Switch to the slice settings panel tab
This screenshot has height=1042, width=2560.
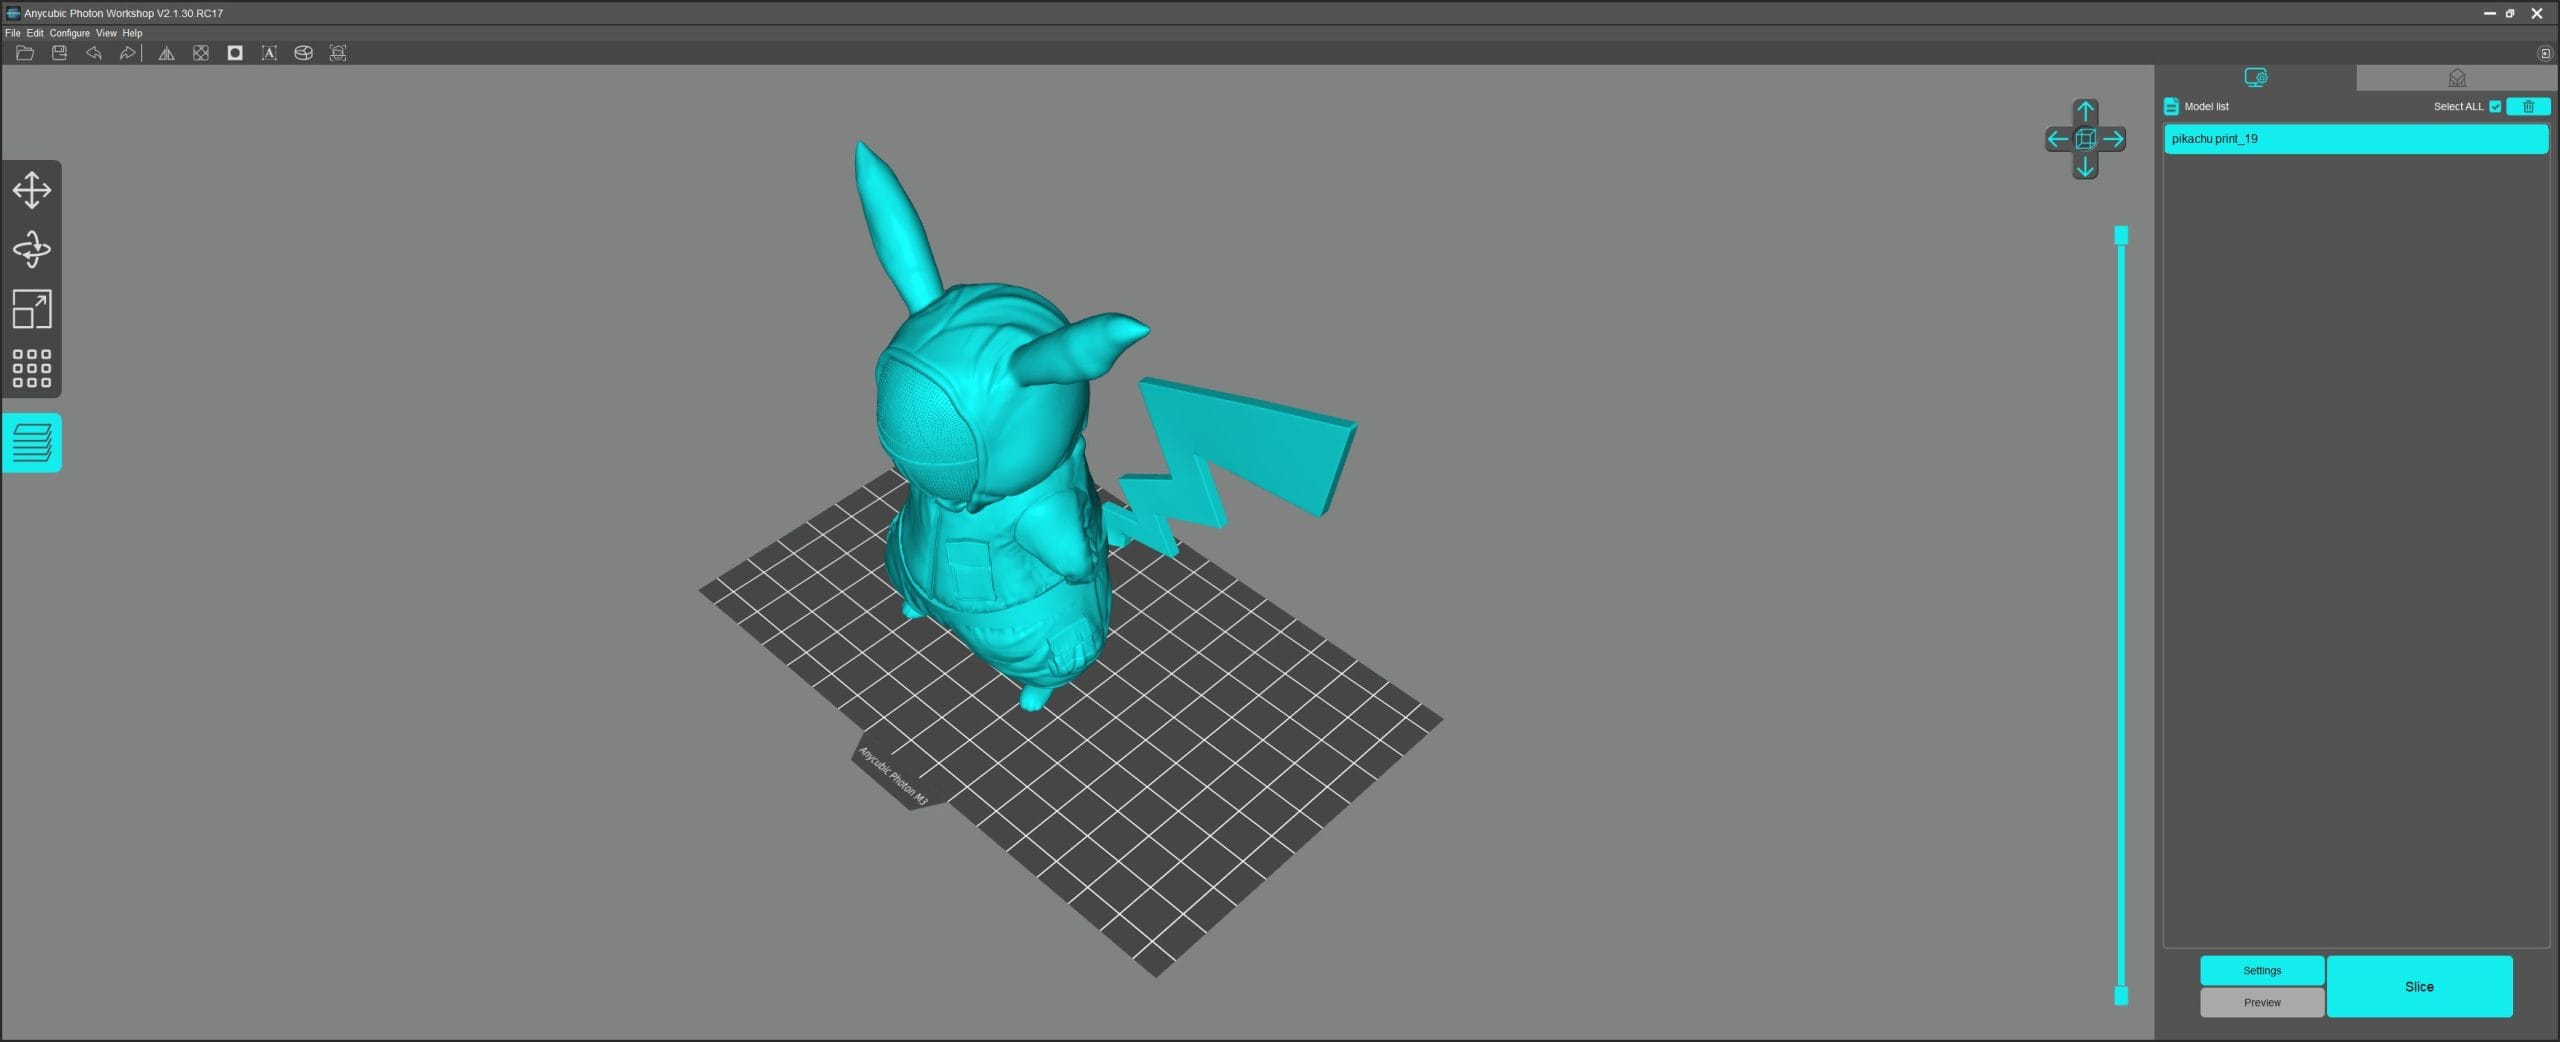(2255, 78)
